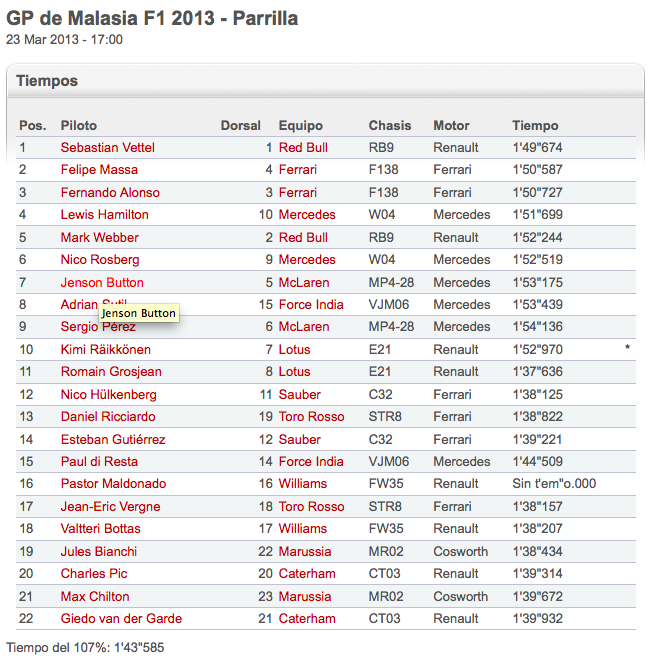Screen dimensions: 654x662
Task: Open the Marussia link for Jules Bianchi
Action: click(305, 551)
